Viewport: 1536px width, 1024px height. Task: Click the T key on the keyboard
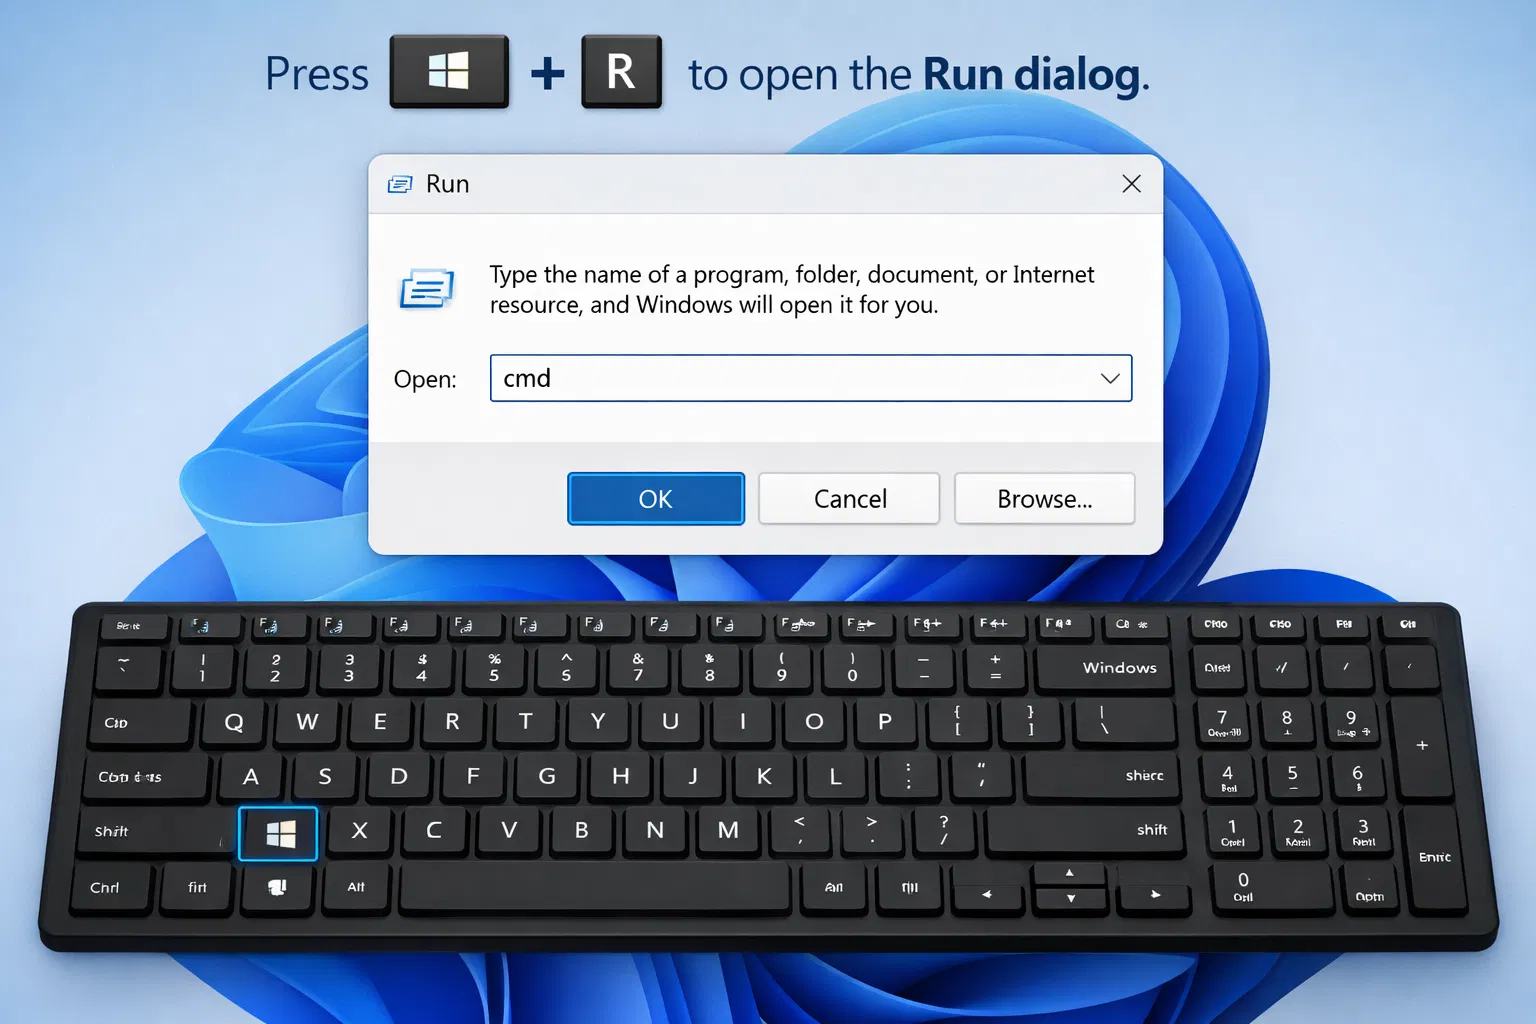525,722
